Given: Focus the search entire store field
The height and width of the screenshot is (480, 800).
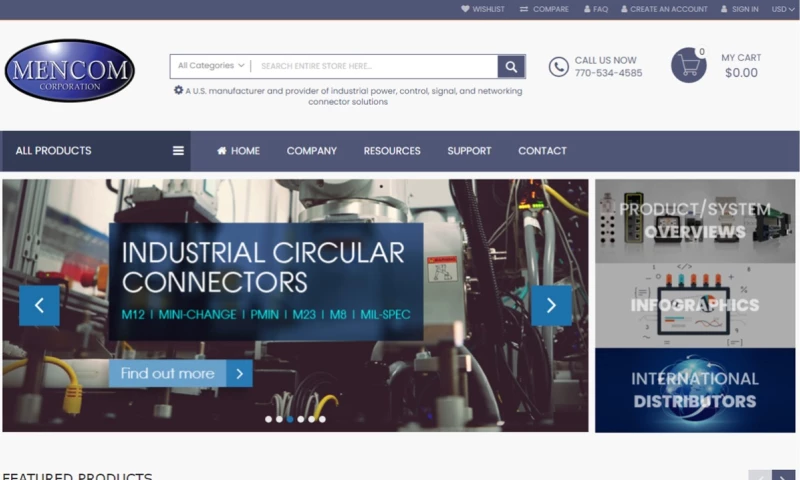Looking at the screenshot, I should (375, 66).
